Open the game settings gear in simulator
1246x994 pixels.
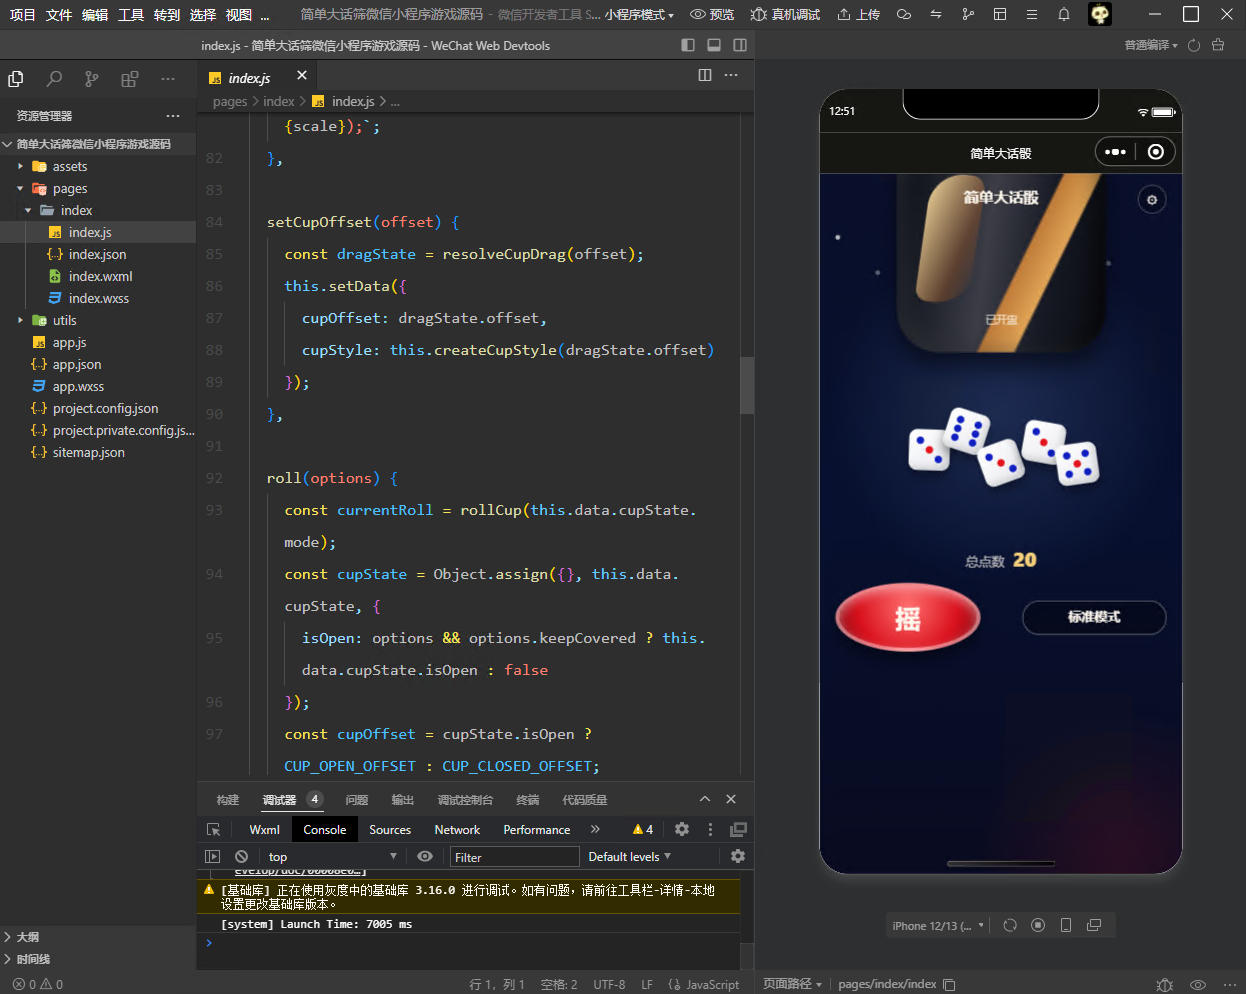(1152, 200)
